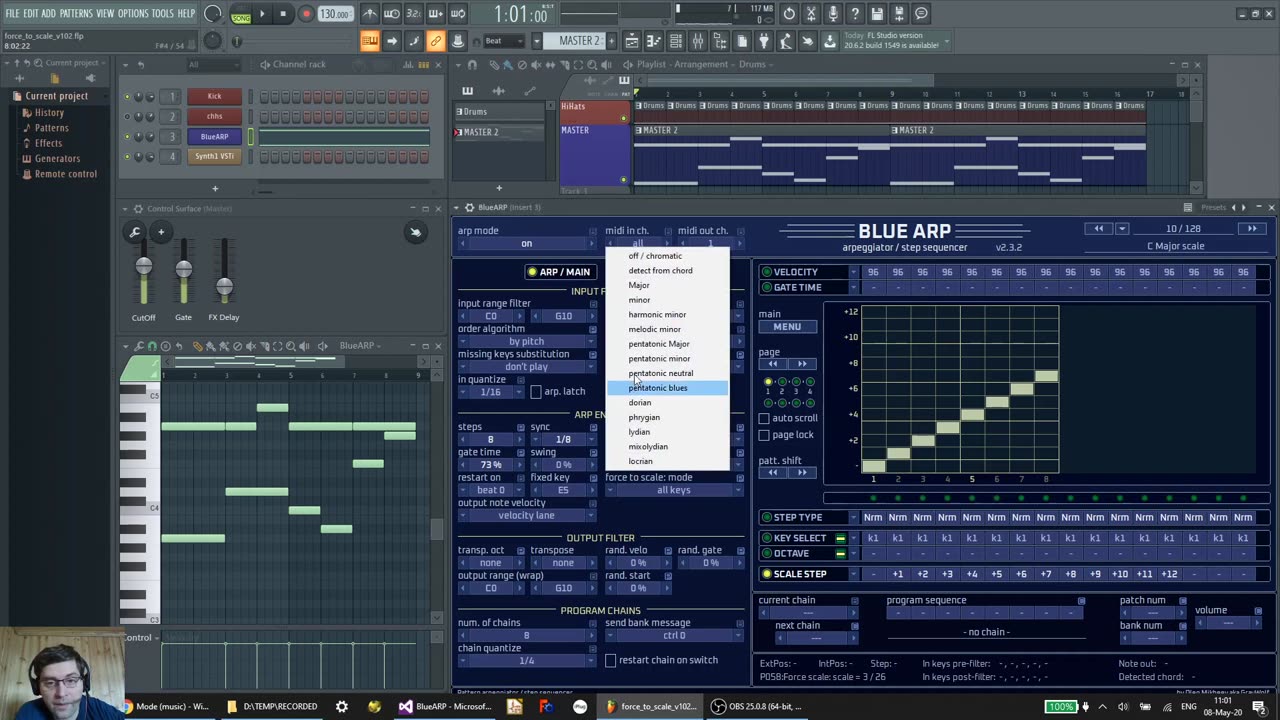The height and width of the screenshot is (720, 1280).
Task: Open the BlueARP main MENU button
Action: (787, 327)
